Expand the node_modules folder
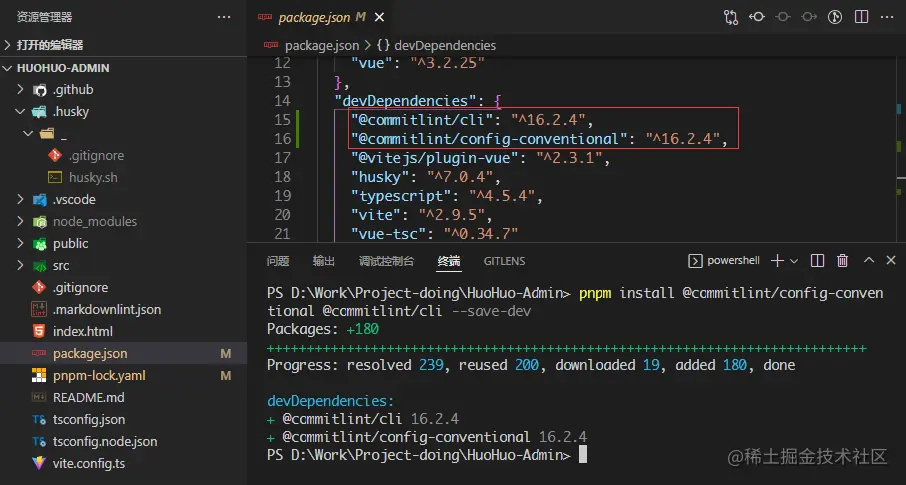 click(x=95, y=221)
